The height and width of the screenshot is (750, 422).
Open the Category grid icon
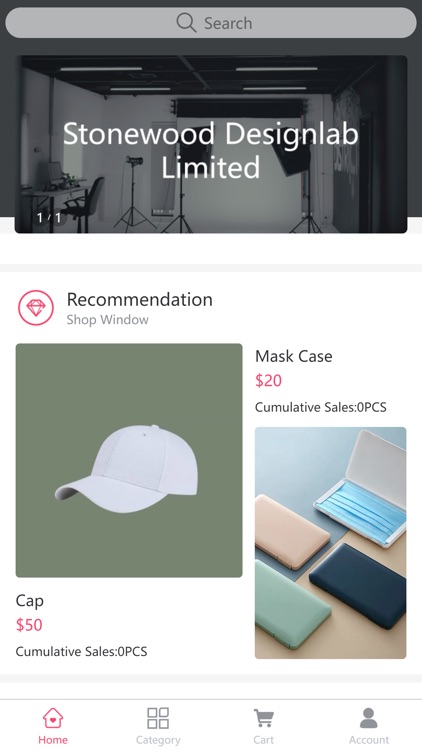click(x=158, y=718)
